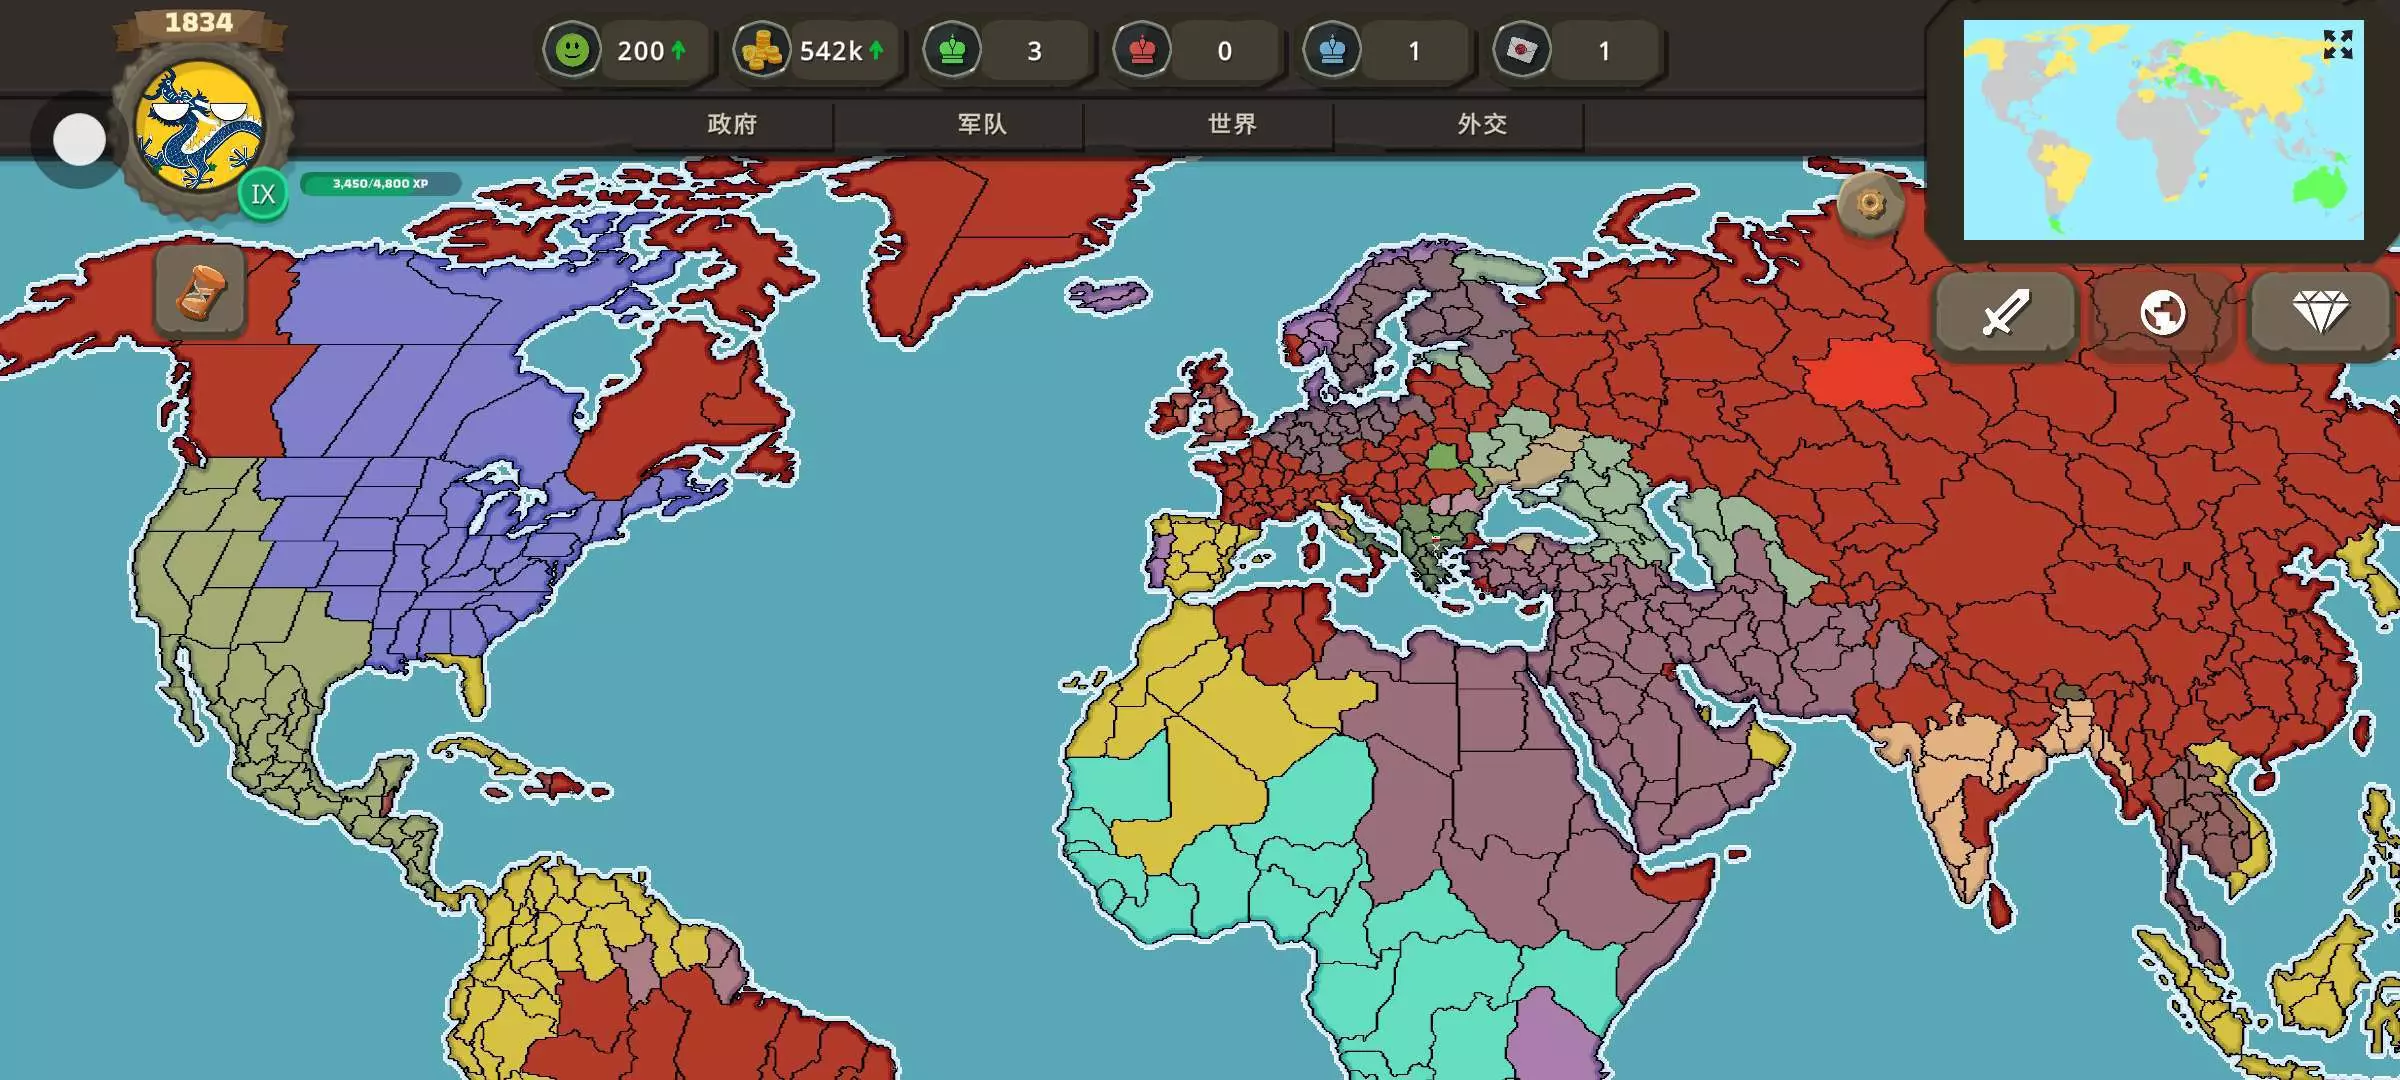Click the 3,450/4,800 XP progress bar

(380, 184)
